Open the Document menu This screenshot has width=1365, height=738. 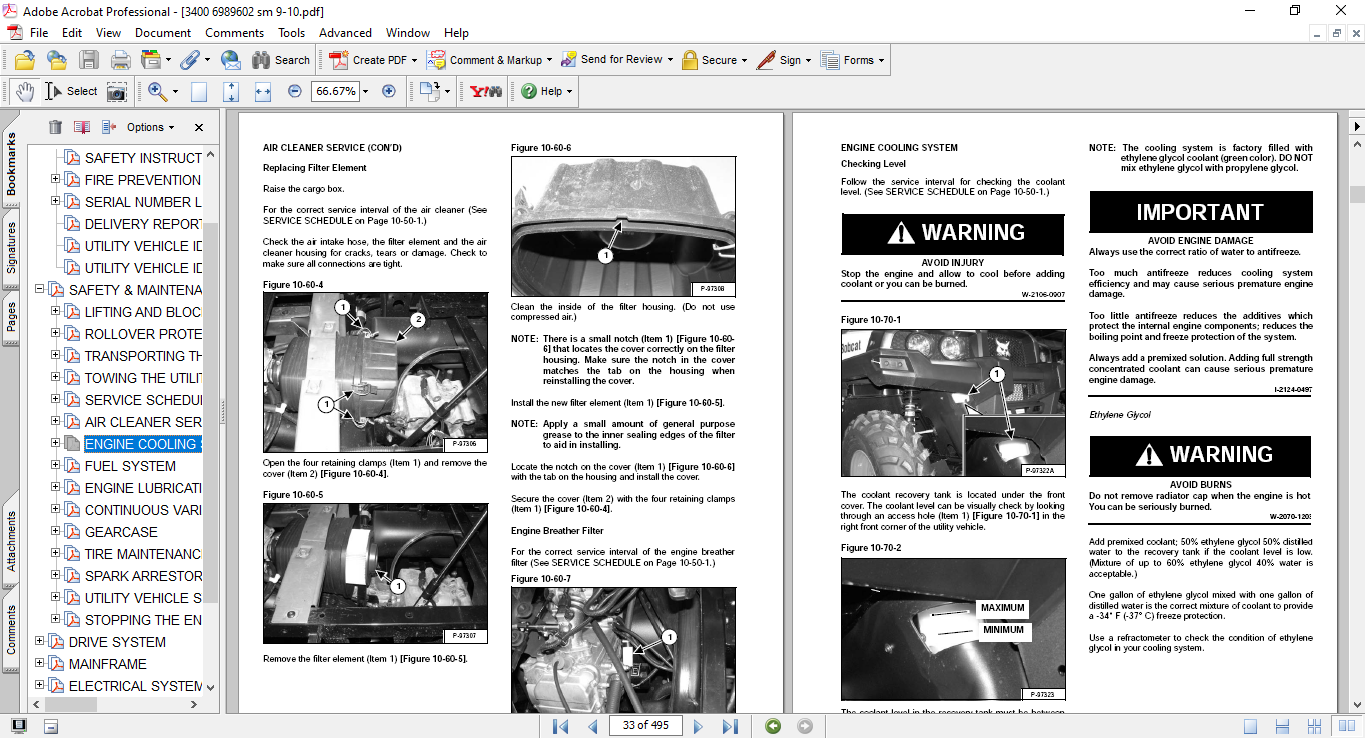163,33
